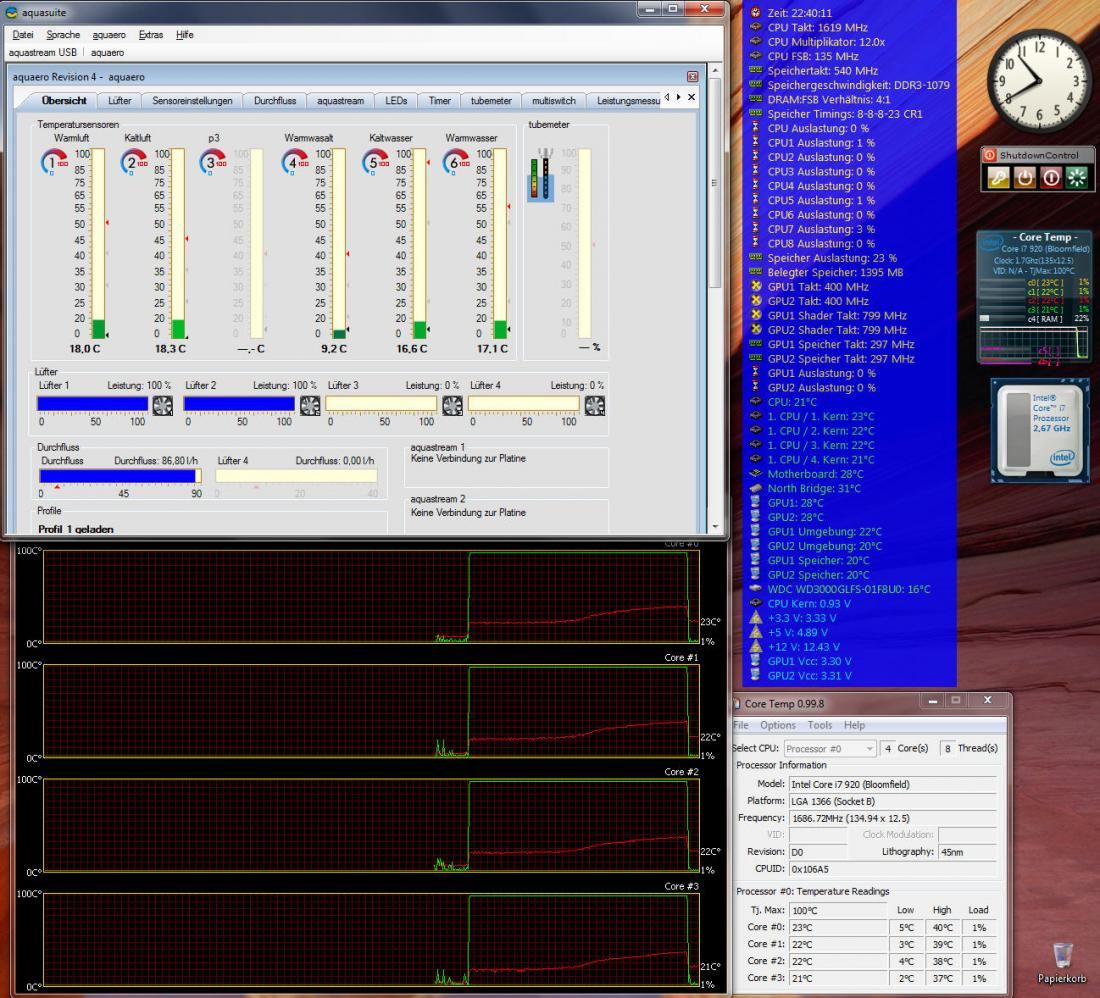Click the Warmluft temperature column bar
The width and height of the screenshot is (1100, 998).
pyautogui.click(x=98, y=243)
